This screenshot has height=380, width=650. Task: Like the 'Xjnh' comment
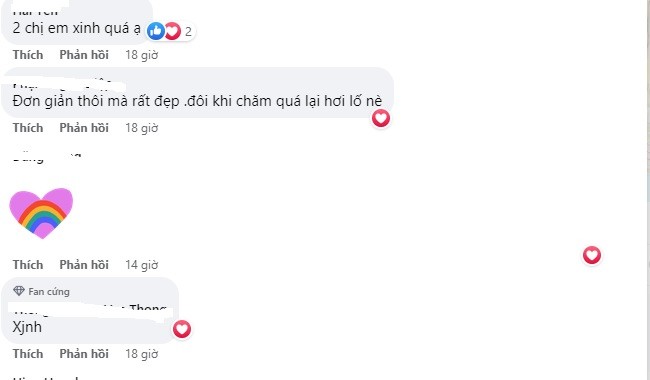28,353
